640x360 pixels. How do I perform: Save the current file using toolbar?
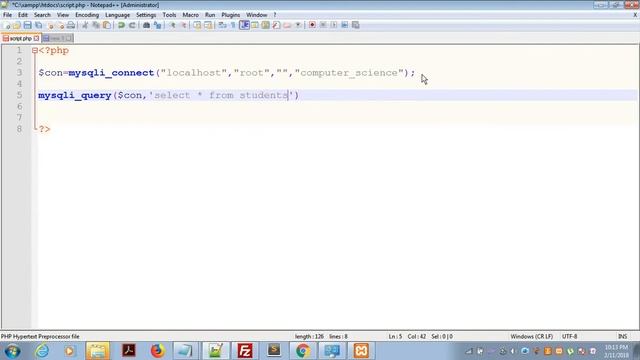pyautogui.click(x=27, y=25)
